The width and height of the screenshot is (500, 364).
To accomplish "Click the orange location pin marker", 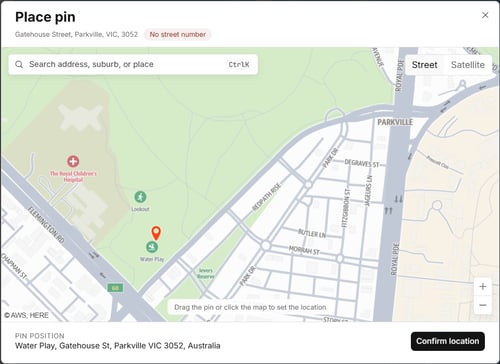I will click(x=156, y=233).
